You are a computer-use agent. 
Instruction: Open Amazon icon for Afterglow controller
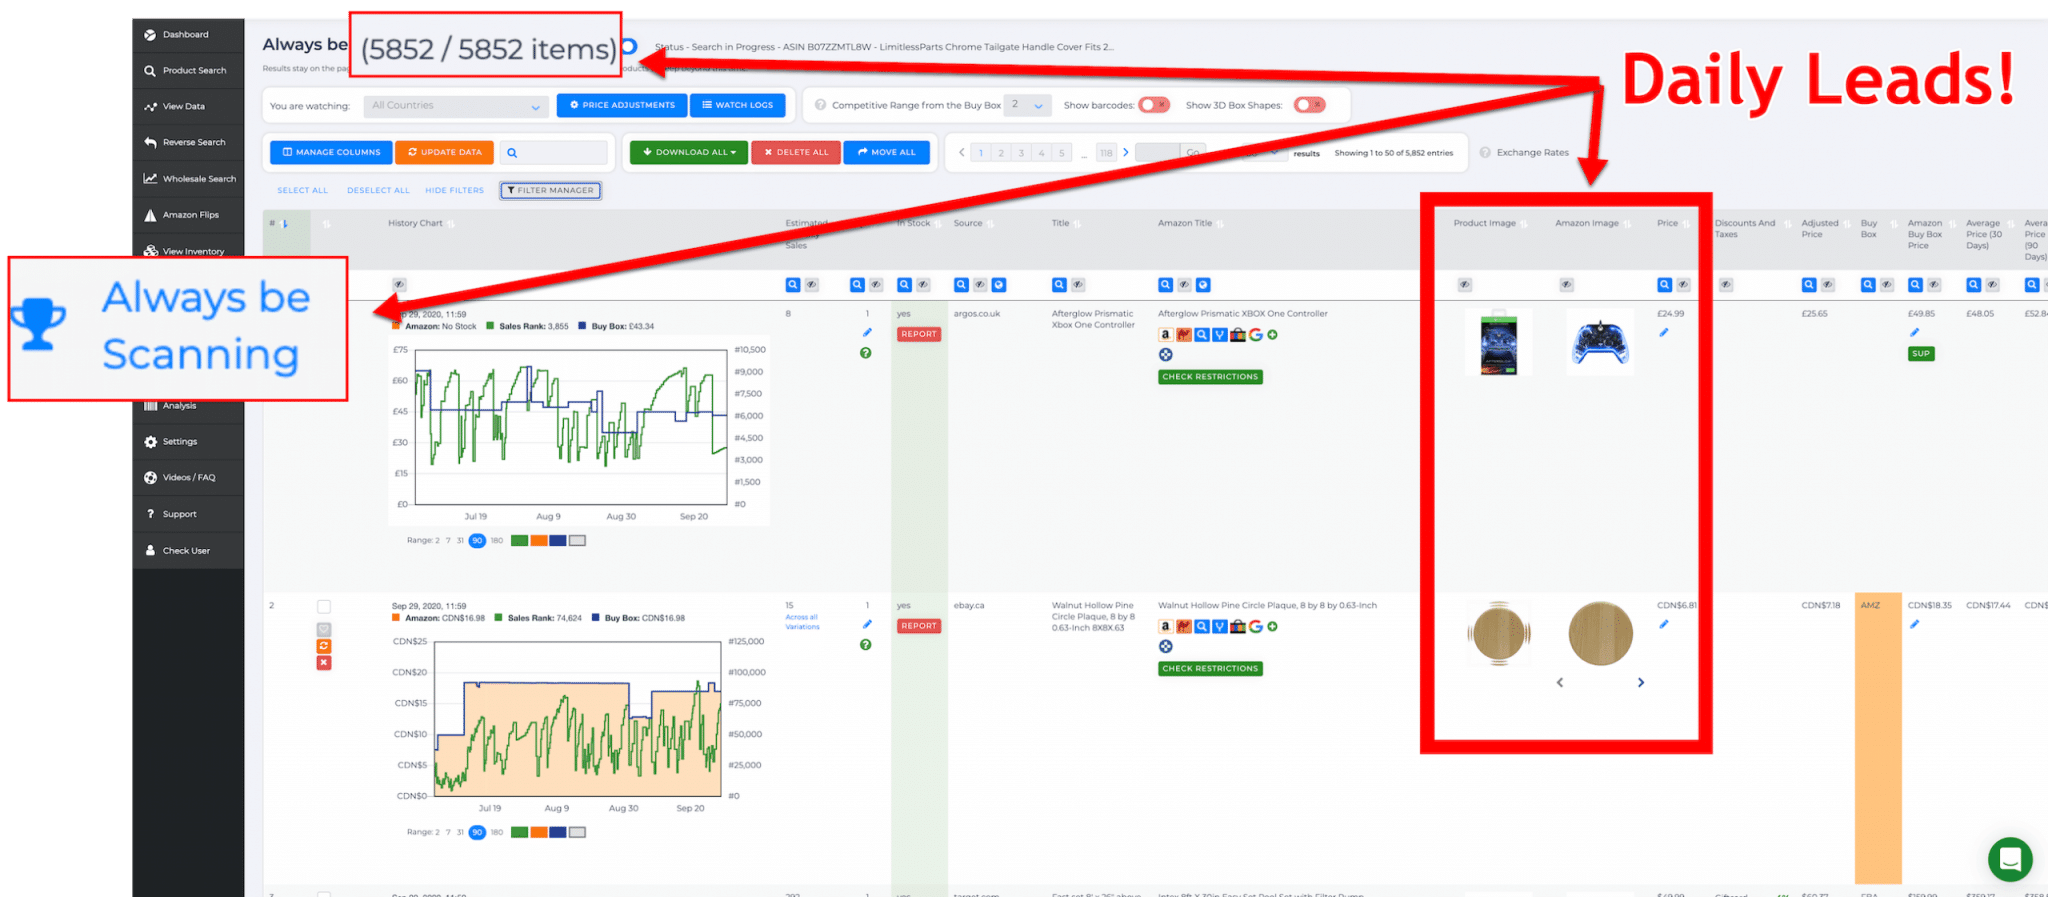click(1165, 335)
